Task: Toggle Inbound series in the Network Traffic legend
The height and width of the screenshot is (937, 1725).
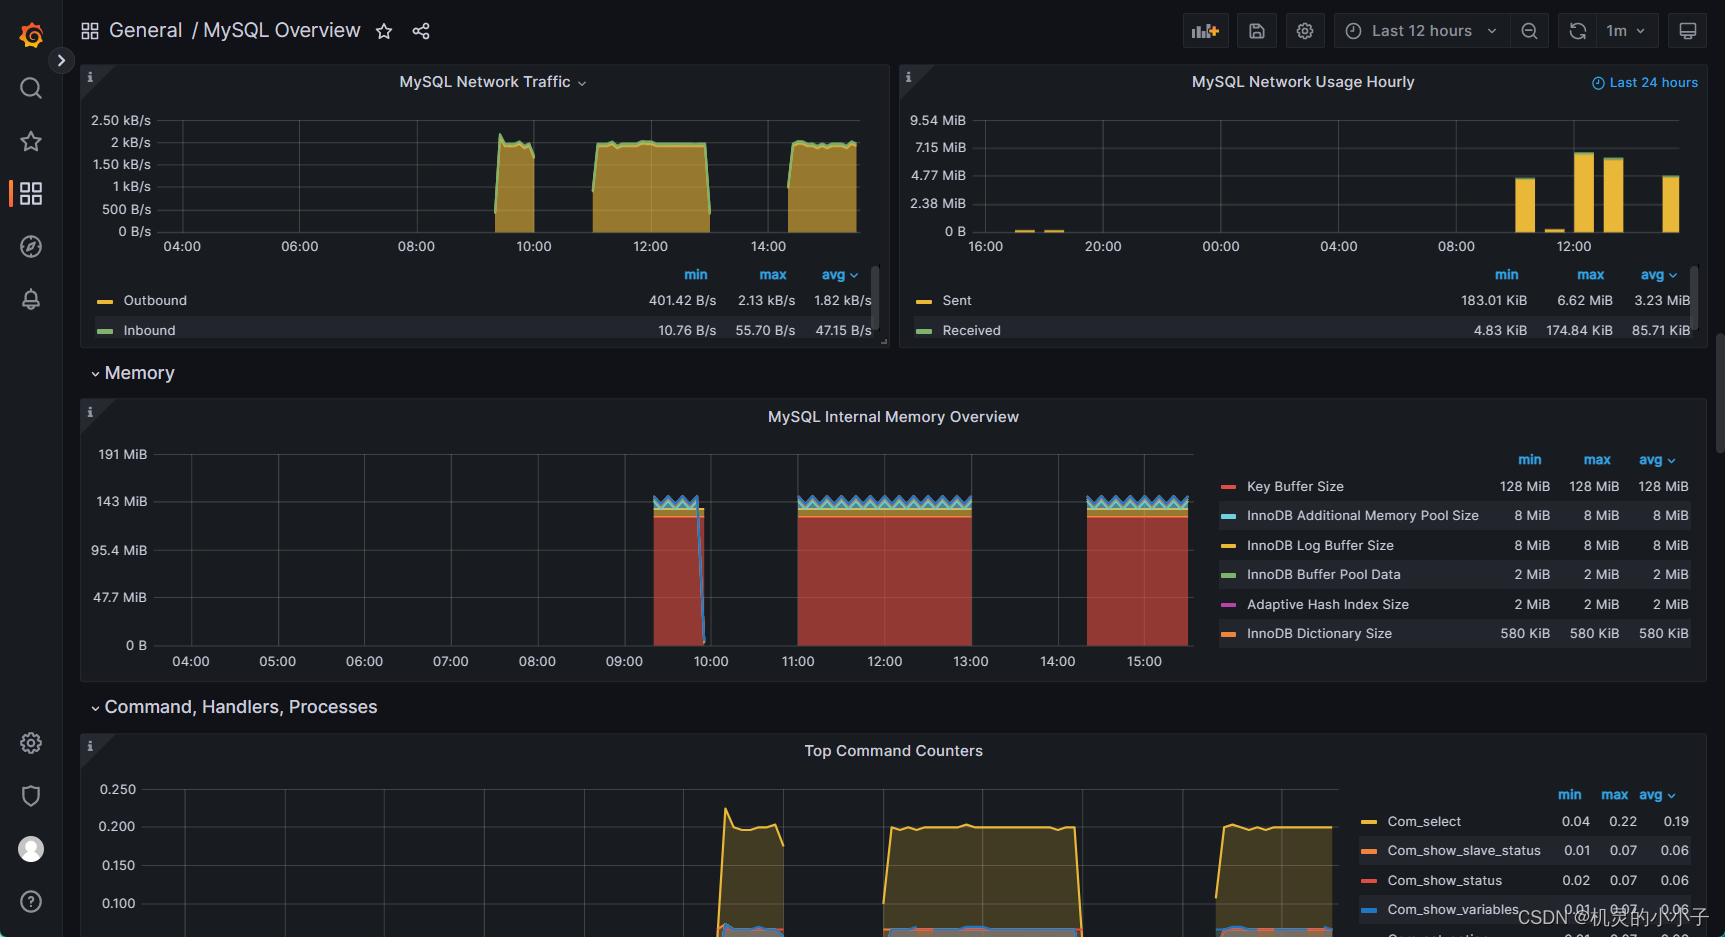Action: pyautogui.click(x=149, y=330)
